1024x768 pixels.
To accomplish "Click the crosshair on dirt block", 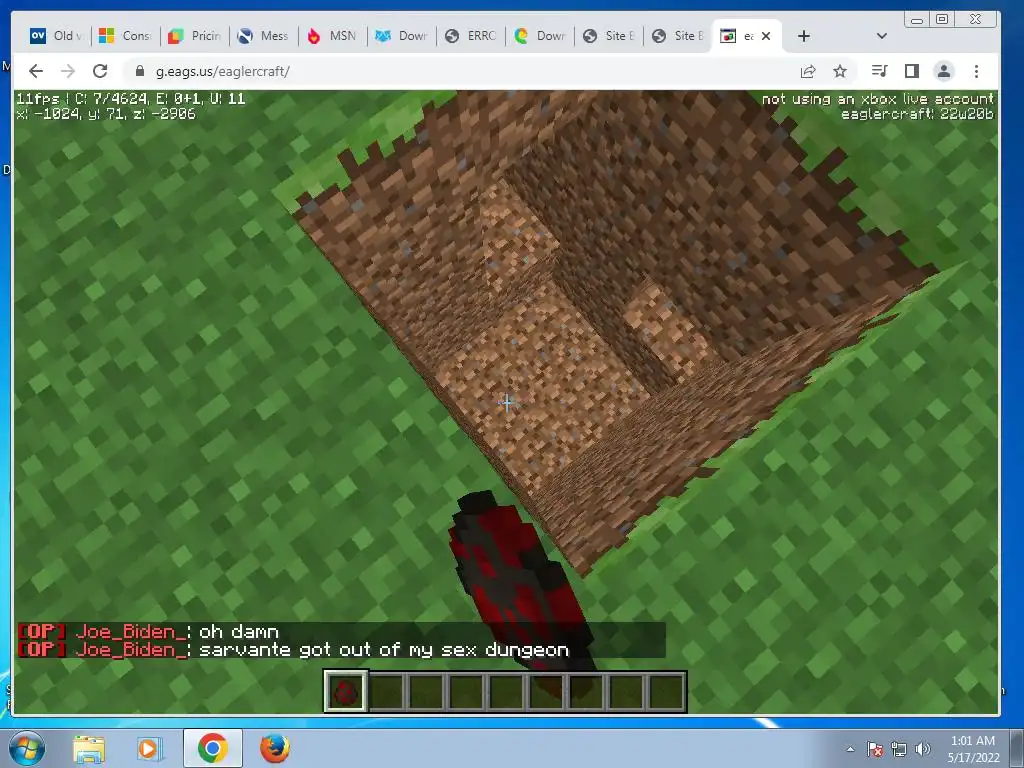I will pos(506,402).
